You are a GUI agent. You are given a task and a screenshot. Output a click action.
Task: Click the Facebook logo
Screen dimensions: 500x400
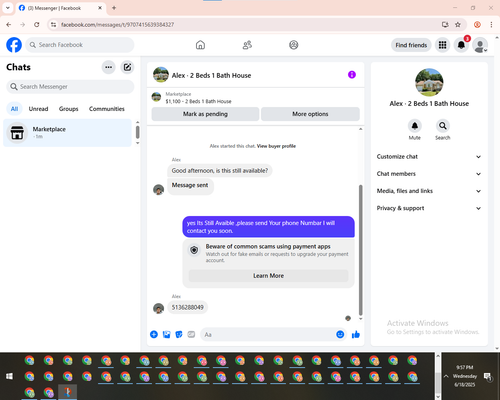(14, 45)
